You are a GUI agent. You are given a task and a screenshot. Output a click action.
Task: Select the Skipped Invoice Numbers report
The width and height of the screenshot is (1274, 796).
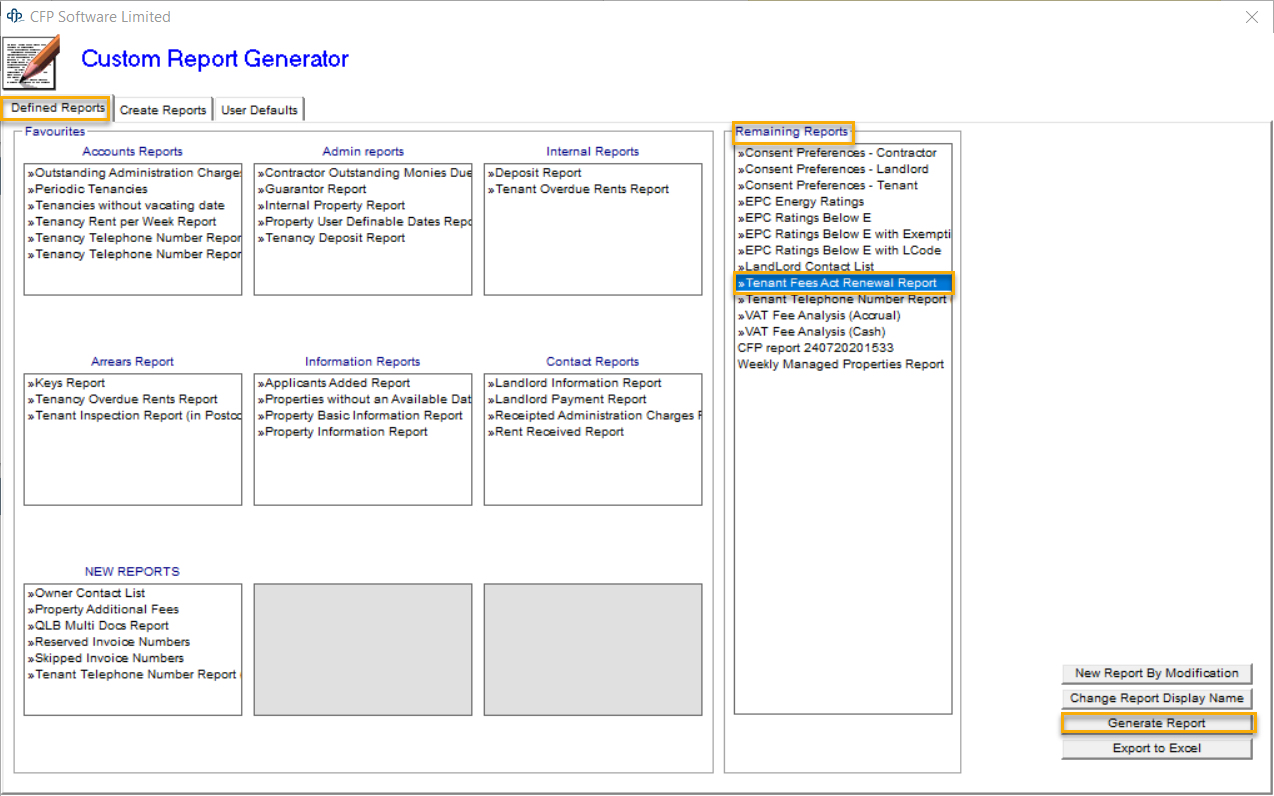106,658
